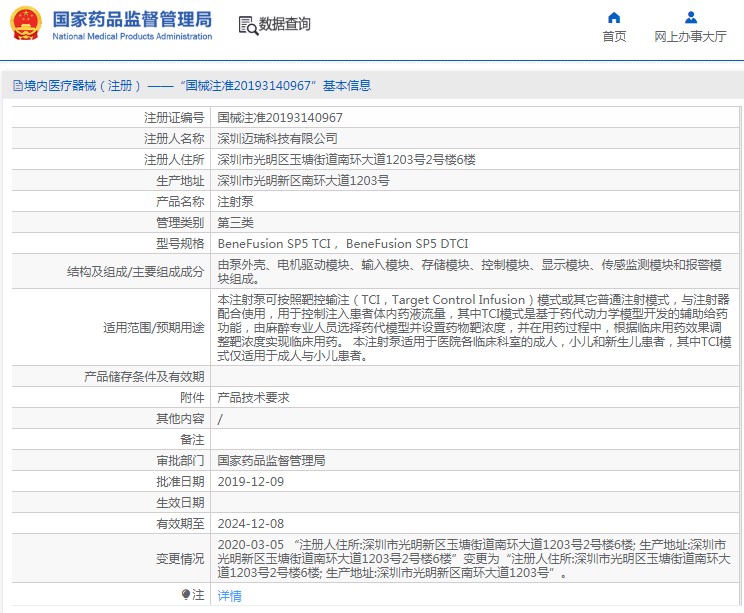
Task: Select 审批部门 value 国家药品监督管理局
Action: click(271, 460)
